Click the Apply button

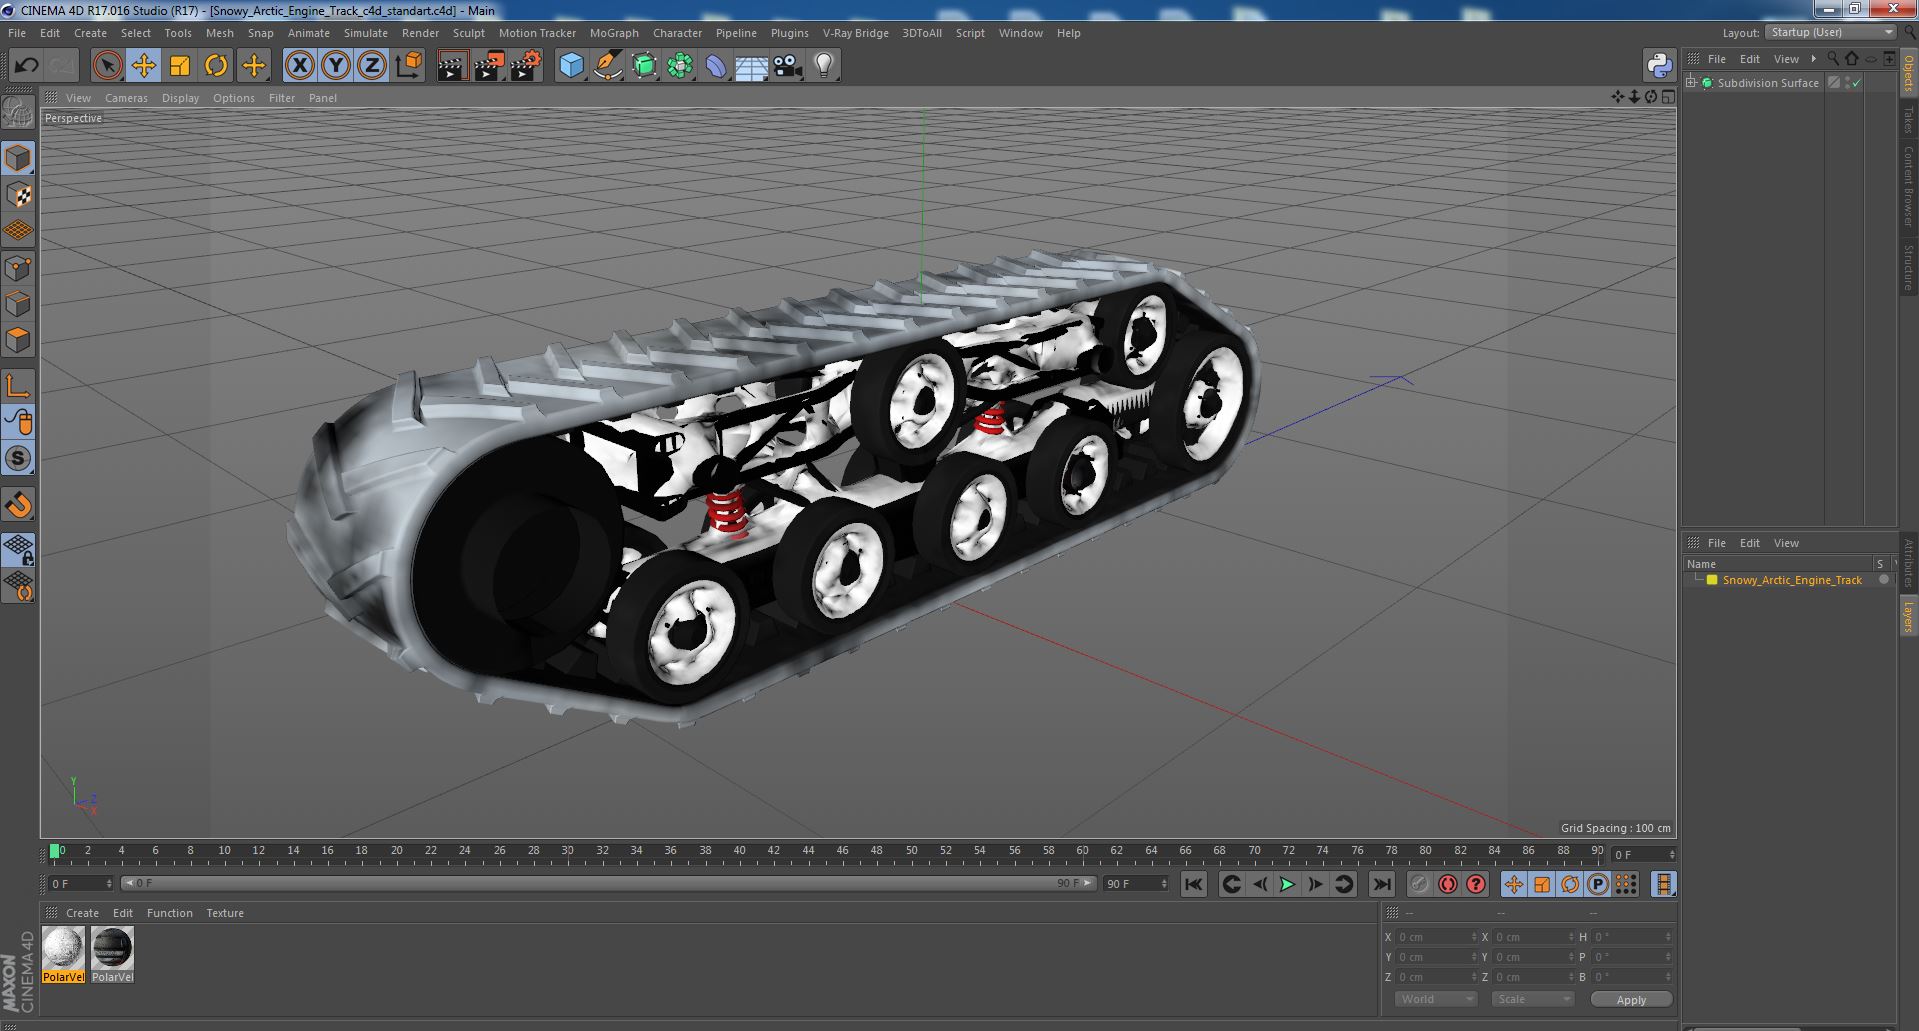pyautogui.click(x=1631, y=999)
